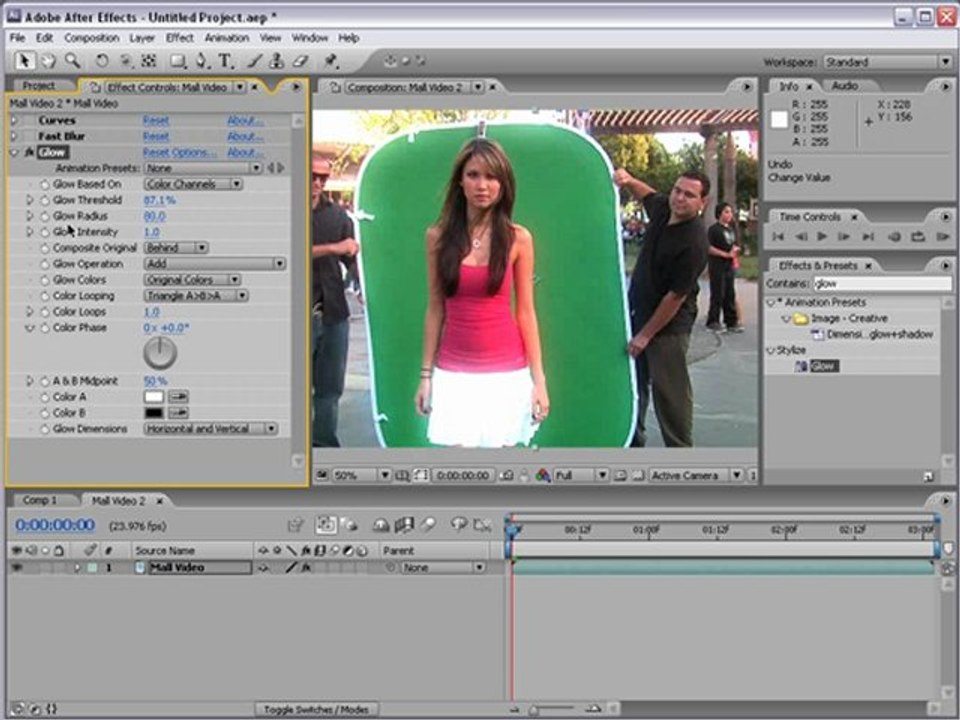Click the Color Phase dial
The width and height of the screenshot is (960, 720).
160,353
